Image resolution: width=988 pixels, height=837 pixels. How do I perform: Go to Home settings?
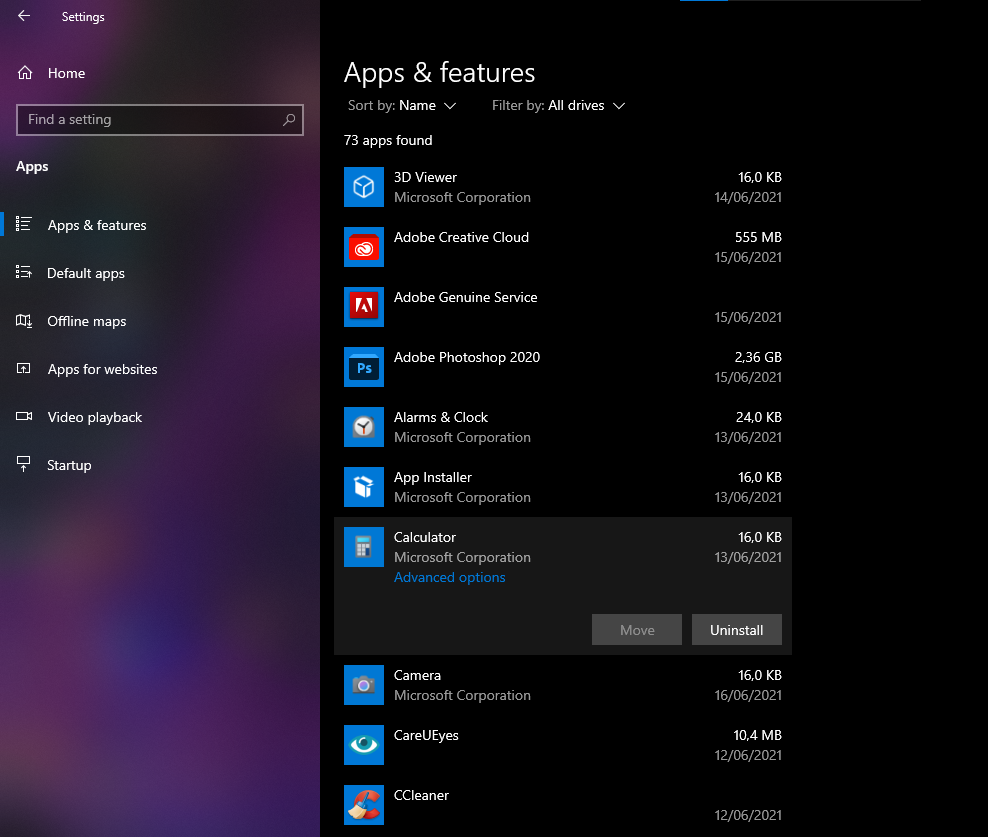coord(66,73)
